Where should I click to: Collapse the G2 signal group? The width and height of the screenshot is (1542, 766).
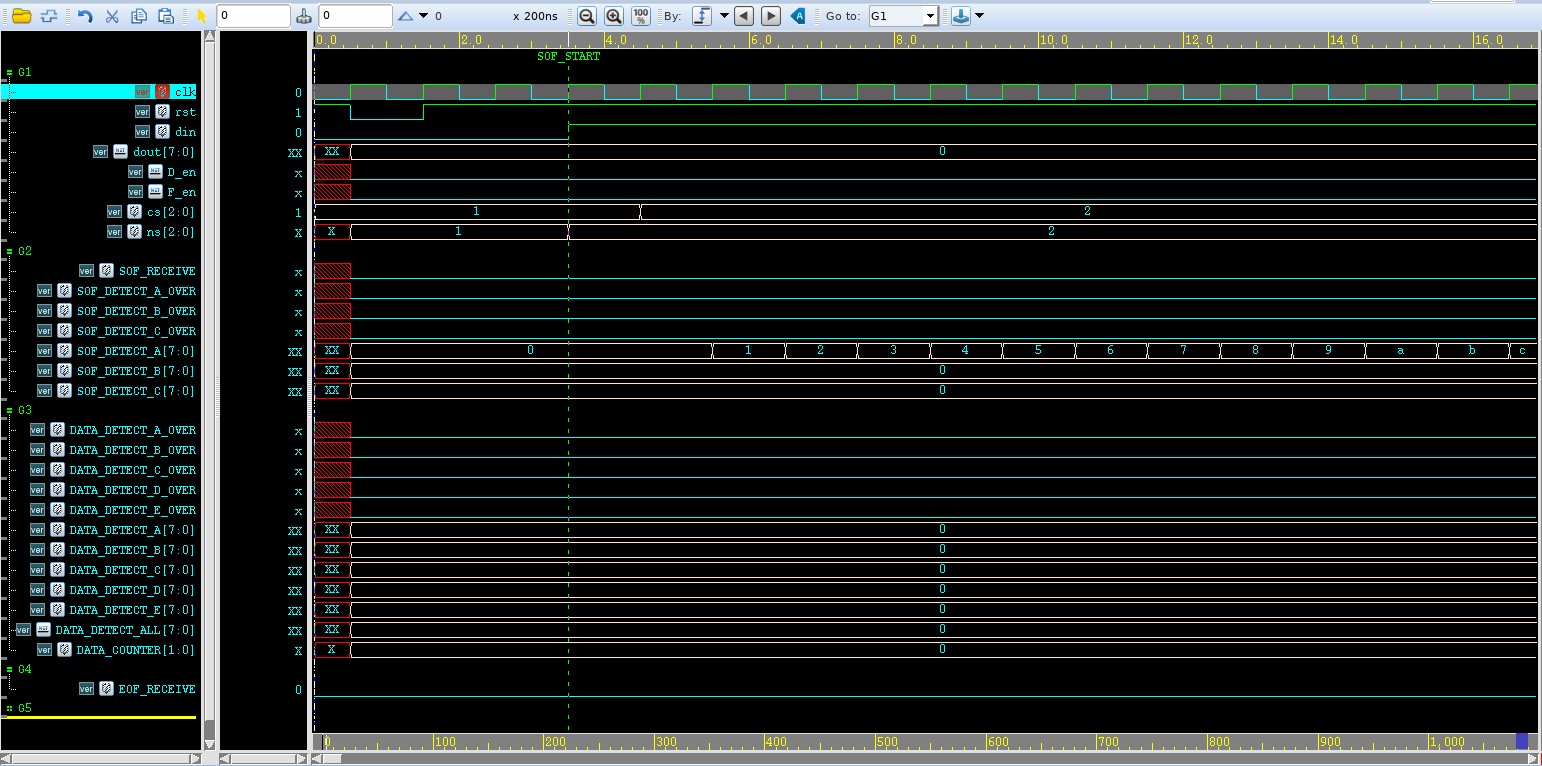[9, 251]
